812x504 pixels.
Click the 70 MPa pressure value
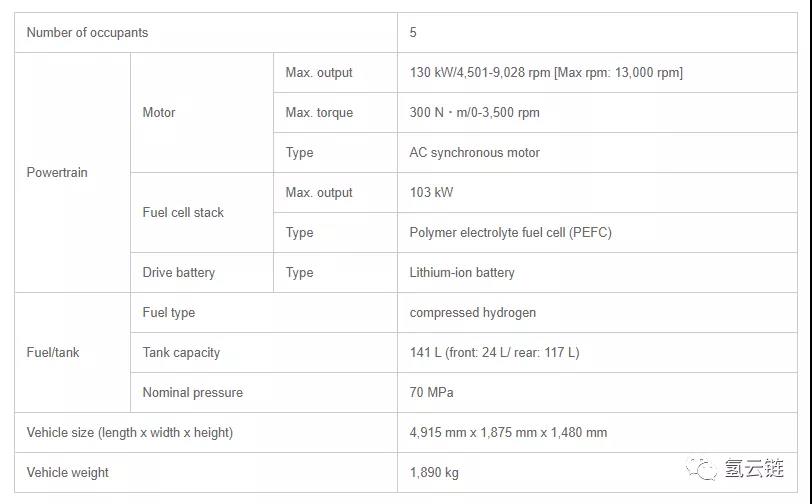coord(431,392)
